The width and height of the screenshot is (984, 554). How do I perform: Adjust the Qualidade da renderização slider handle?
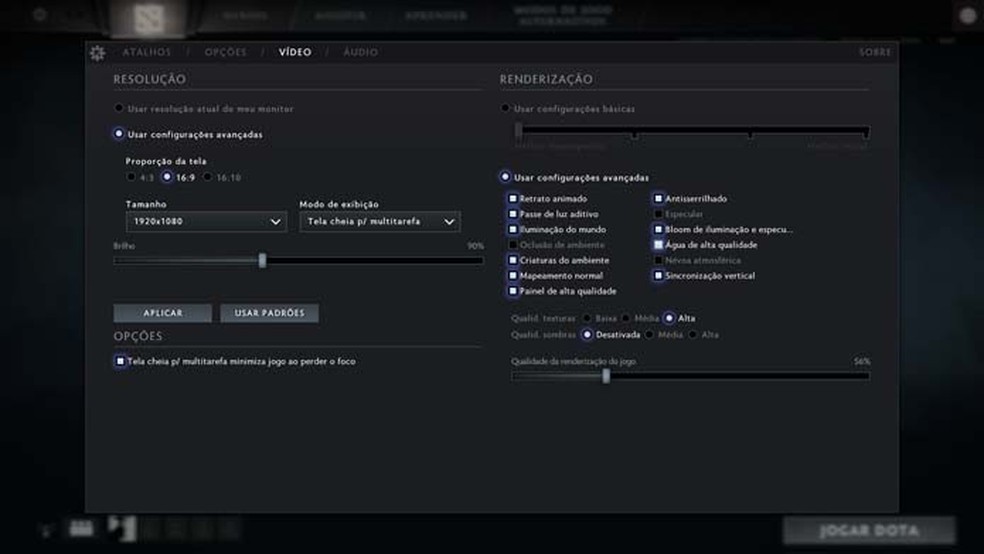(606, 376)
